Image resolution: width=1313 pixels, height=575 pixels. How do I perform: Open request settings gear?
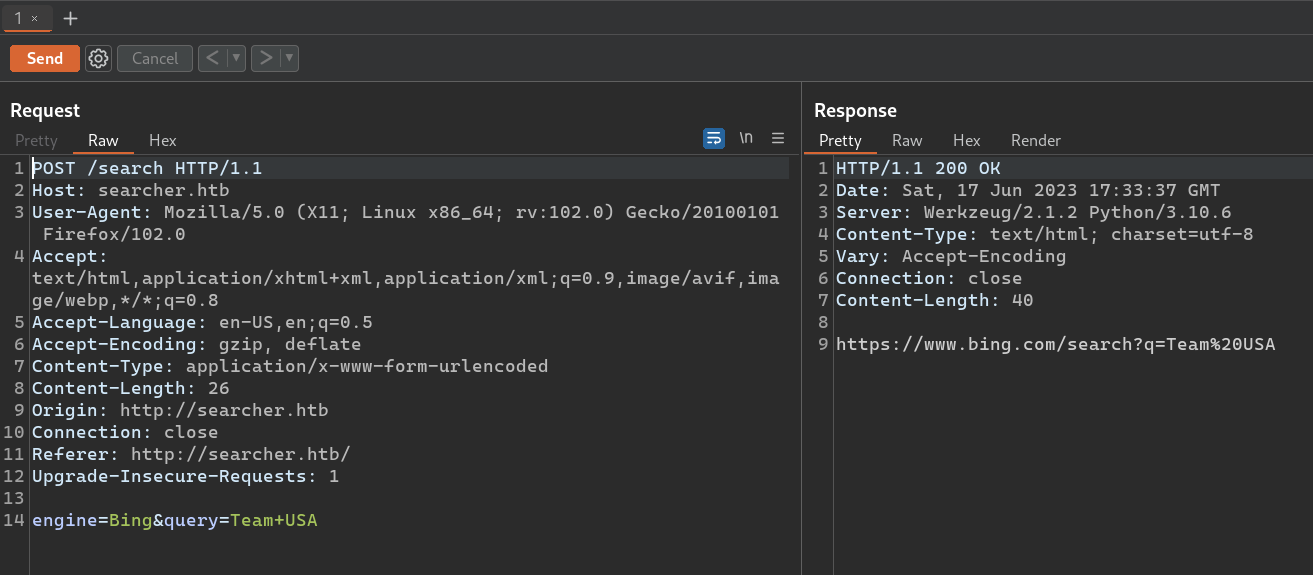(x=98, y=58)
